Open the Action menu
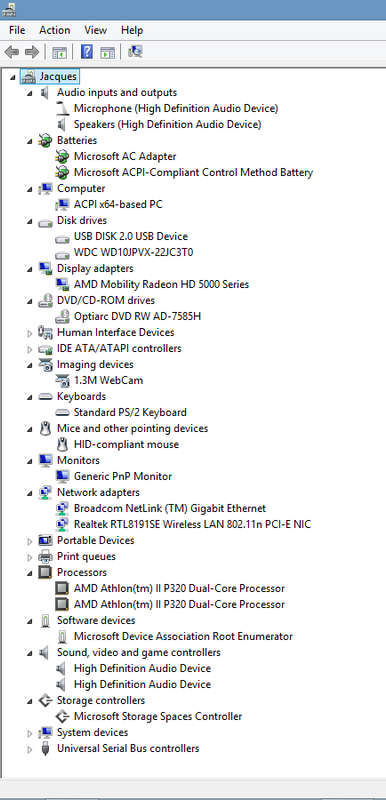The width and height of the screenshot is (386, 800). point(55,30)
